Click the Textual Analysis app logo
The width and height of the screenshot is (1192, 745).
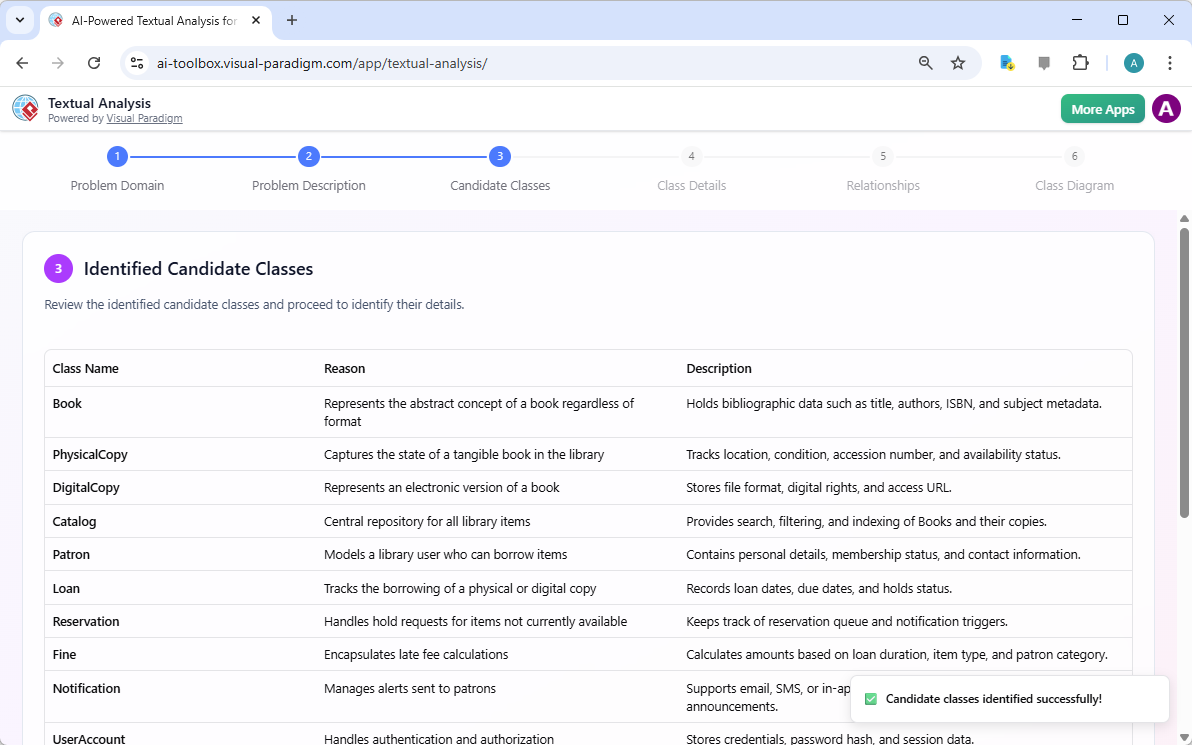click(25, 109)
